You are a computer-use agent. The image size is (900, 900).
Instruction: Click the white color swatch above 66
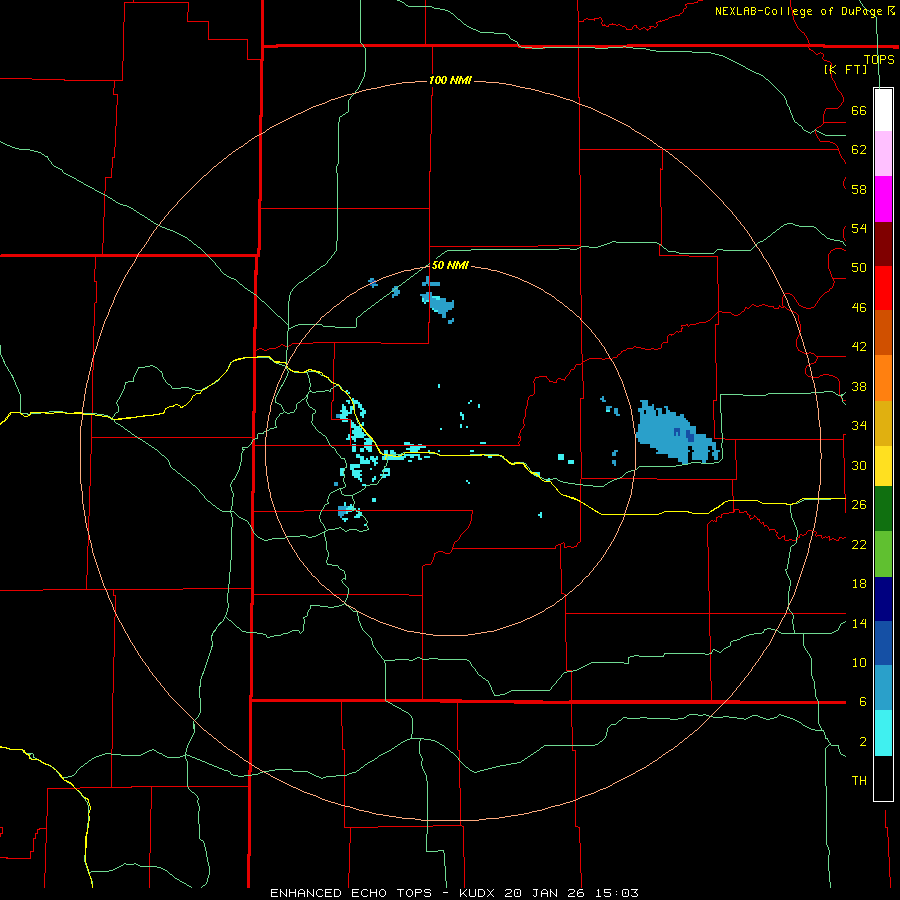pos(883,110)
